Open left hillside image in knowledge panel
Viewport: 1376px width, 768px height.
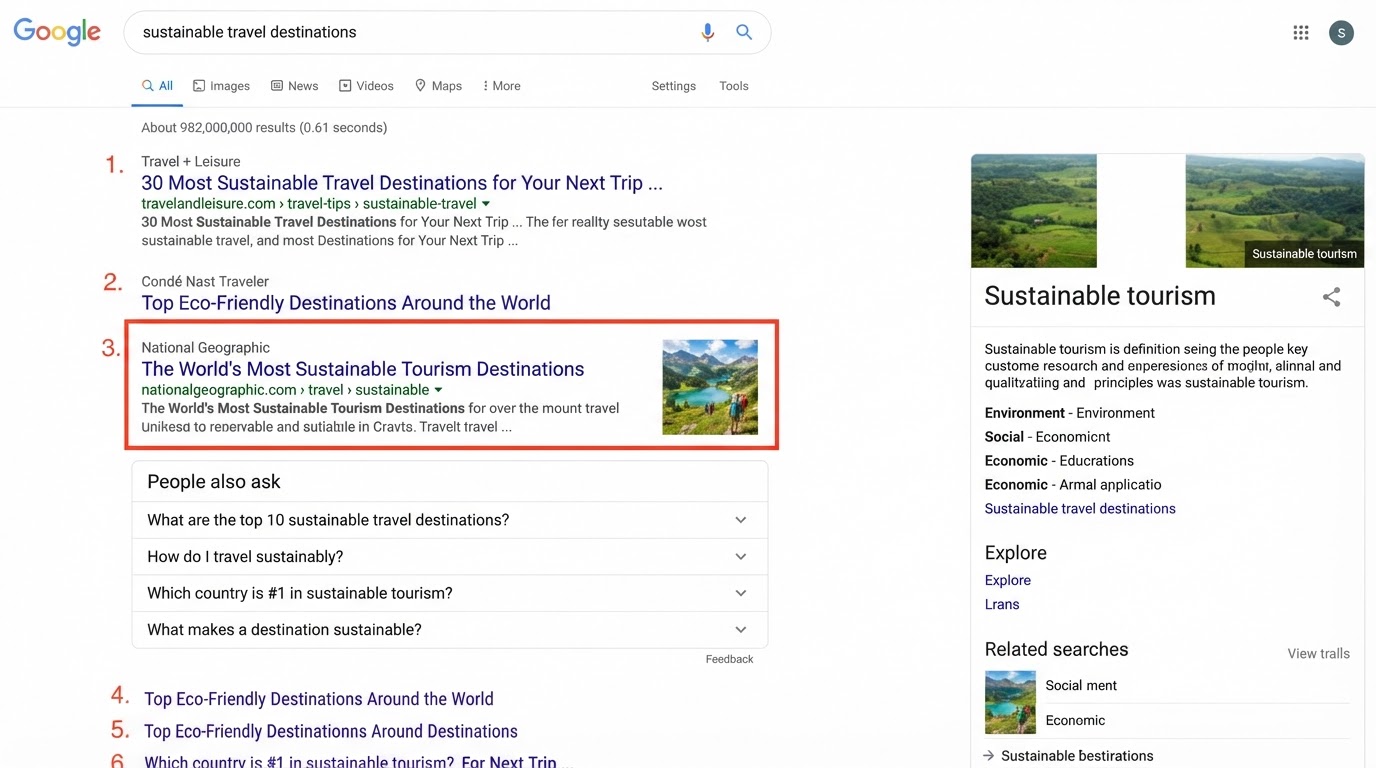click(x=1034, y=211)
